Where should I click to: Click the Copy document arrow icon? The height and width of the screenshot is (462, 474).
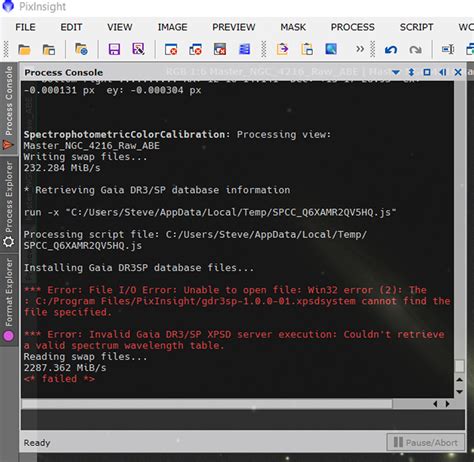(282, 49)
